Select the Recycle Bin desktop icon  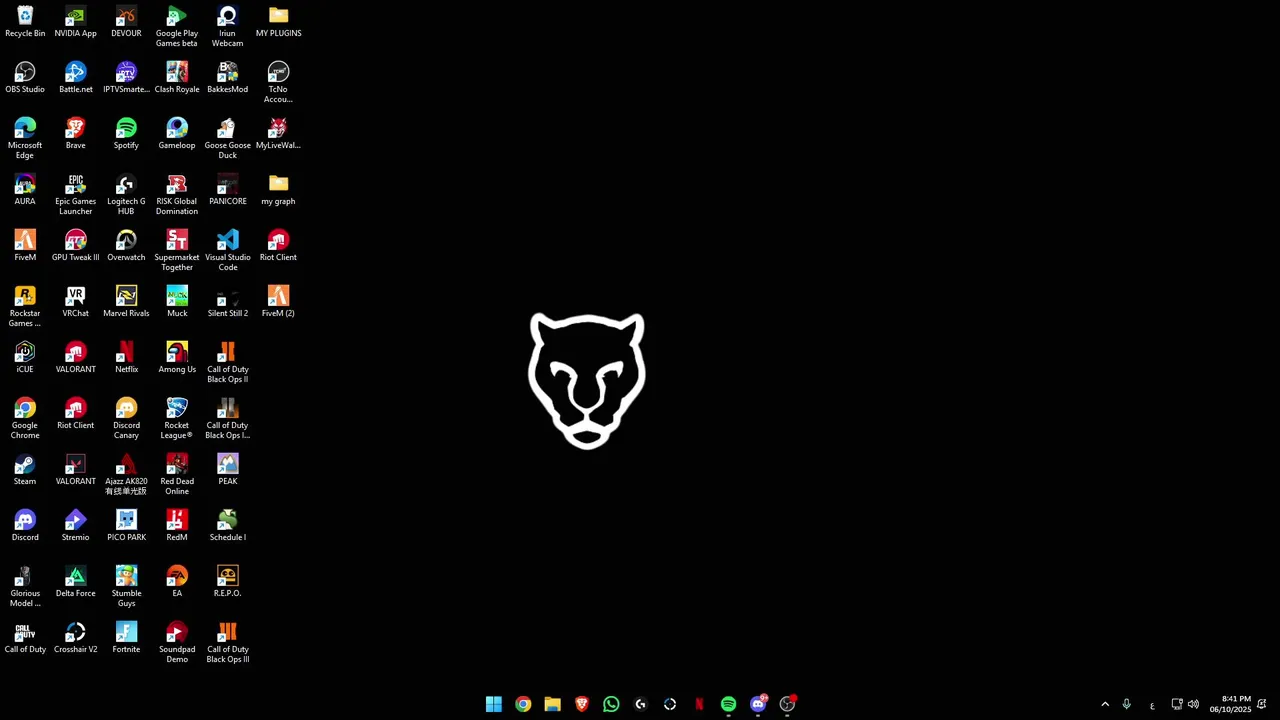pos(25,22)
